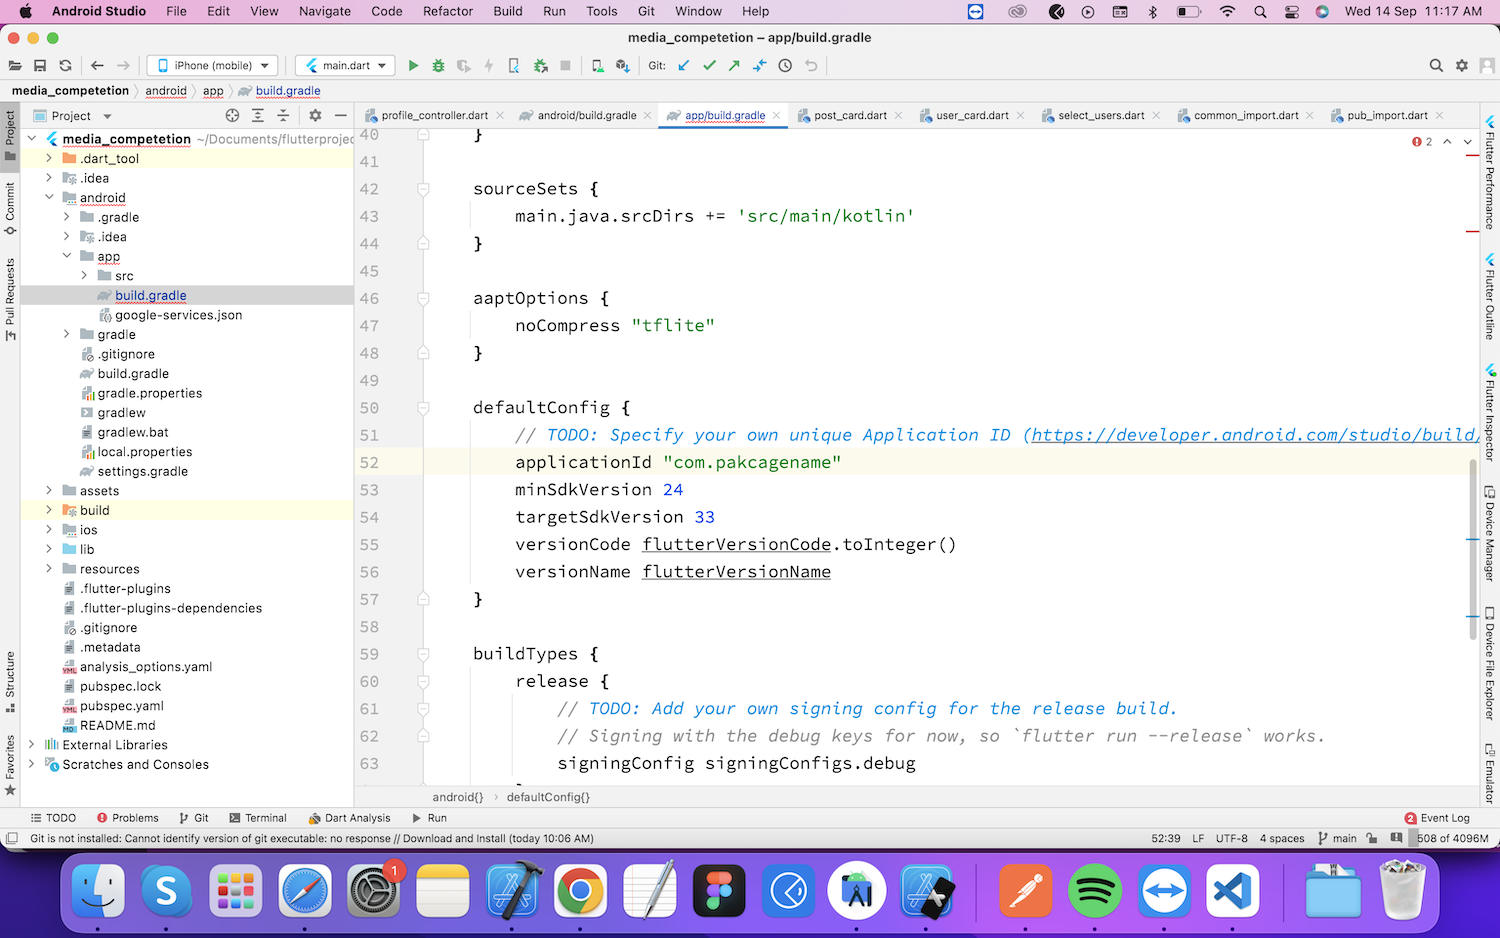The height and width of the screenshot is (938, 1500).
Task: Open Pull Requests tool window
Action: click(x=10, y=299)
